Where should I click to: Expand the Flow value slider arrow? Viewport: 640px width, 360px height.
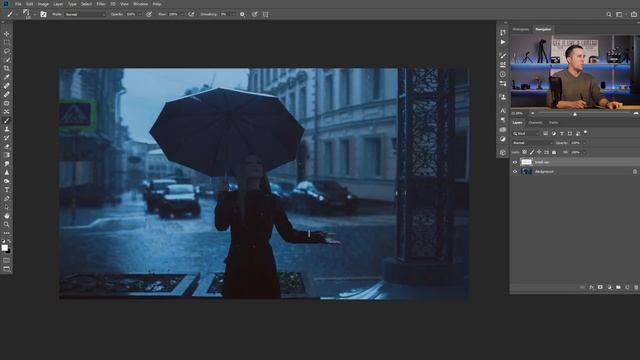182,14
